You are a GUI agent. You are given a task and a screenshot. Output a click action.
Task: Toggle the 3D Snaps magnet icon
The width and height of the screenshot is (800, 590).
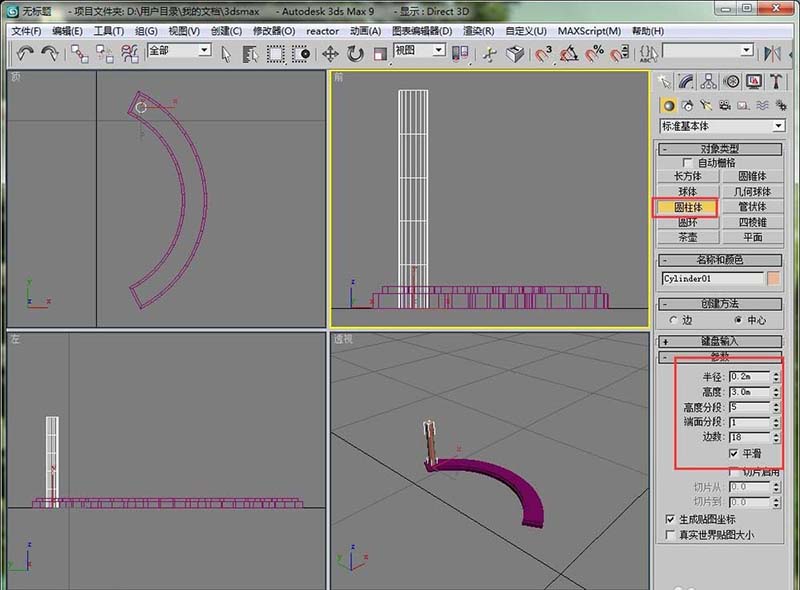(543, 54)
